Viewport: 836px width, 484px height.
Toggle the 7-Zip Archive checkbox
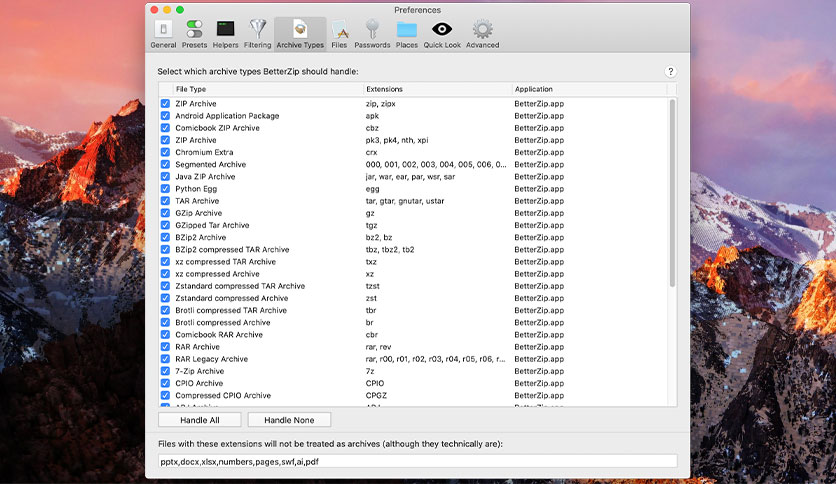165,371
